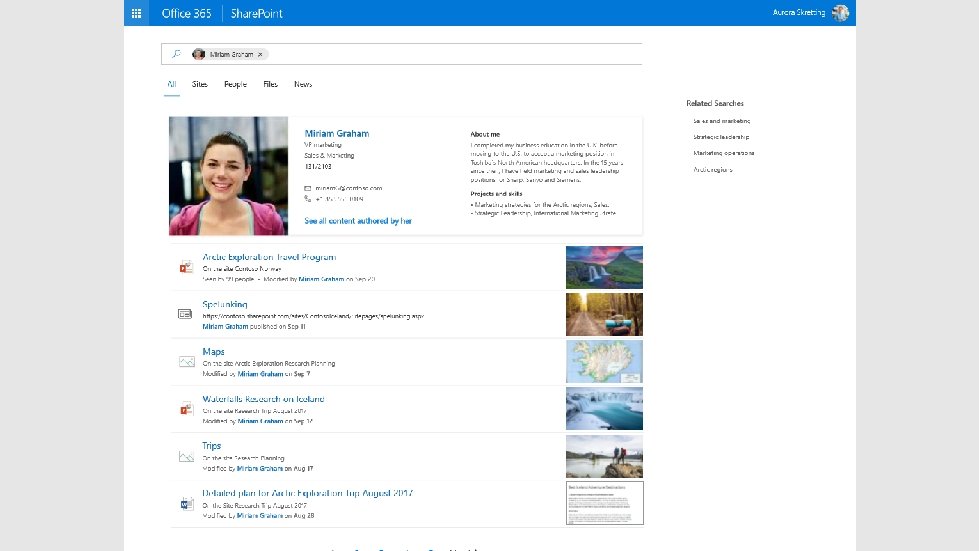Open the forest path thumbnail for Spelunking

pos(604,315)
